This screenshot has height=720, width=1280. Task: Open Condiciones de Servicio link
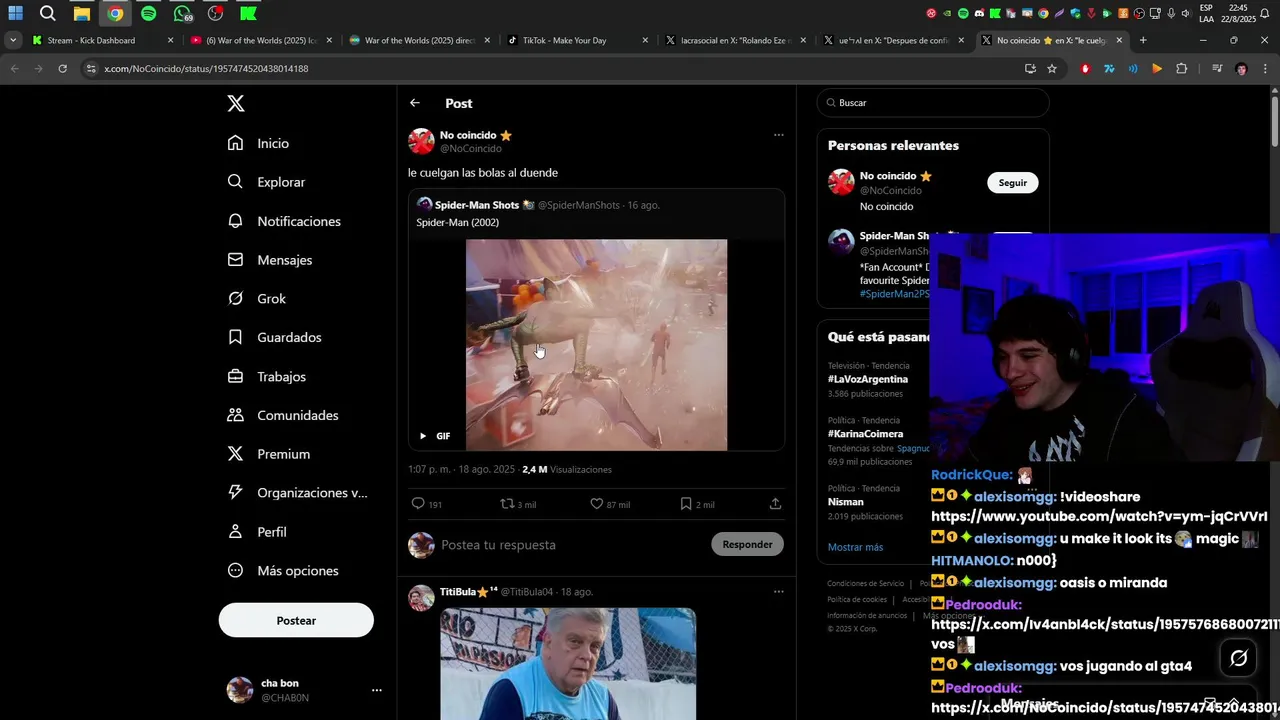coord(865,583)
